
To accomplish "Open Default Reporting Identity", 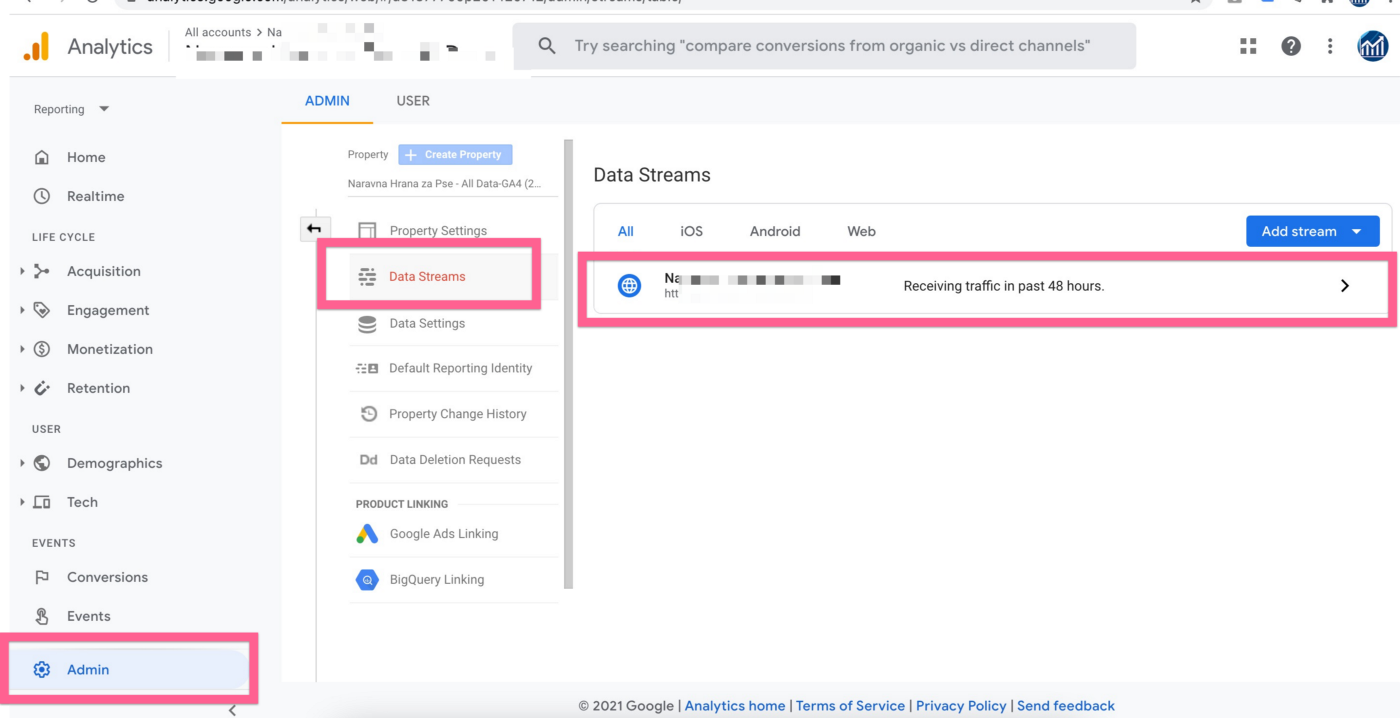I will pos(461,368).
